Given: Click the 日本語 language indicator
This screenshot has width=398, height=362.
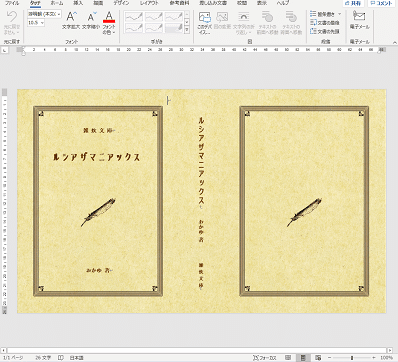Looking at the screenshot, I should [76, 358].
